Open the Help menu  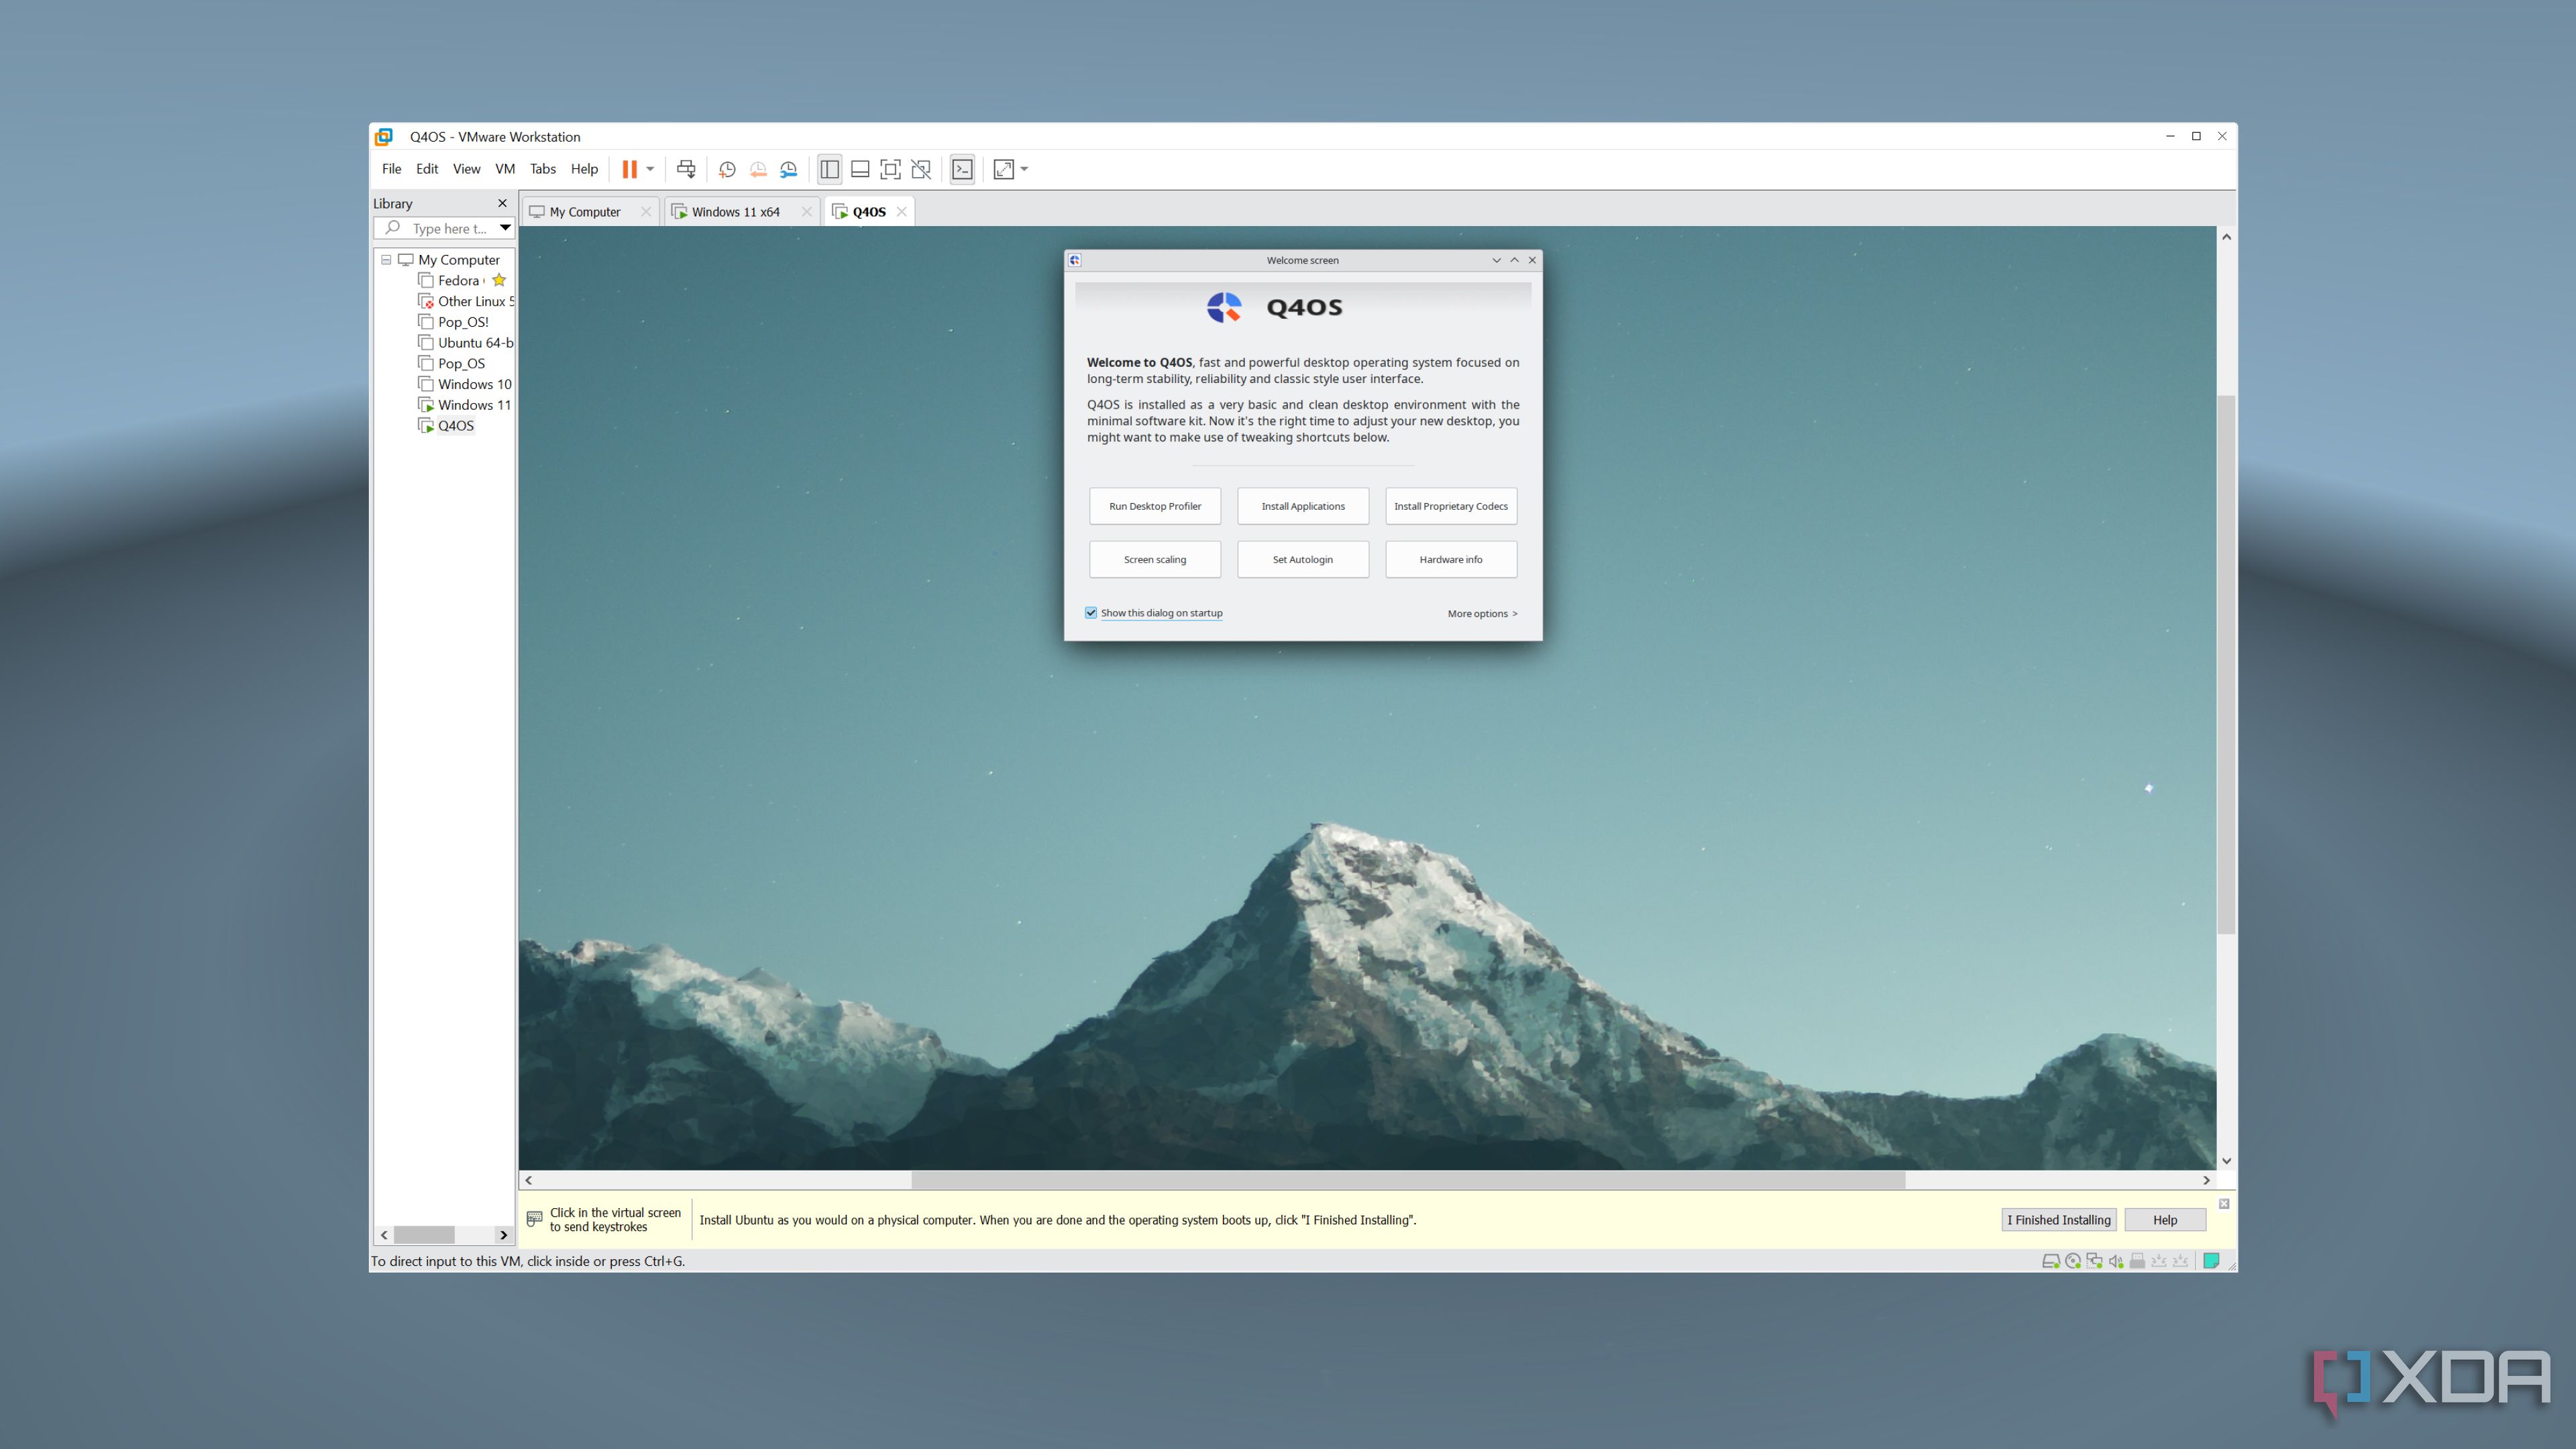click(584, 169)
